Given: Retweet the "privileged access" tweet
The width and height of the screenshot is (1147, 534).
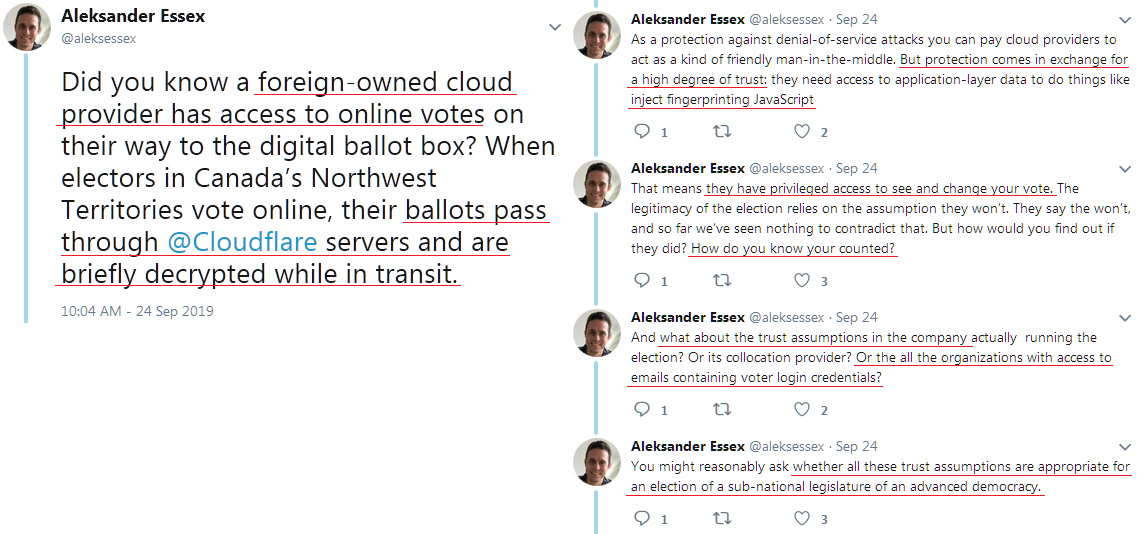Looking at the screenshot, I should (x=721, y=280).
